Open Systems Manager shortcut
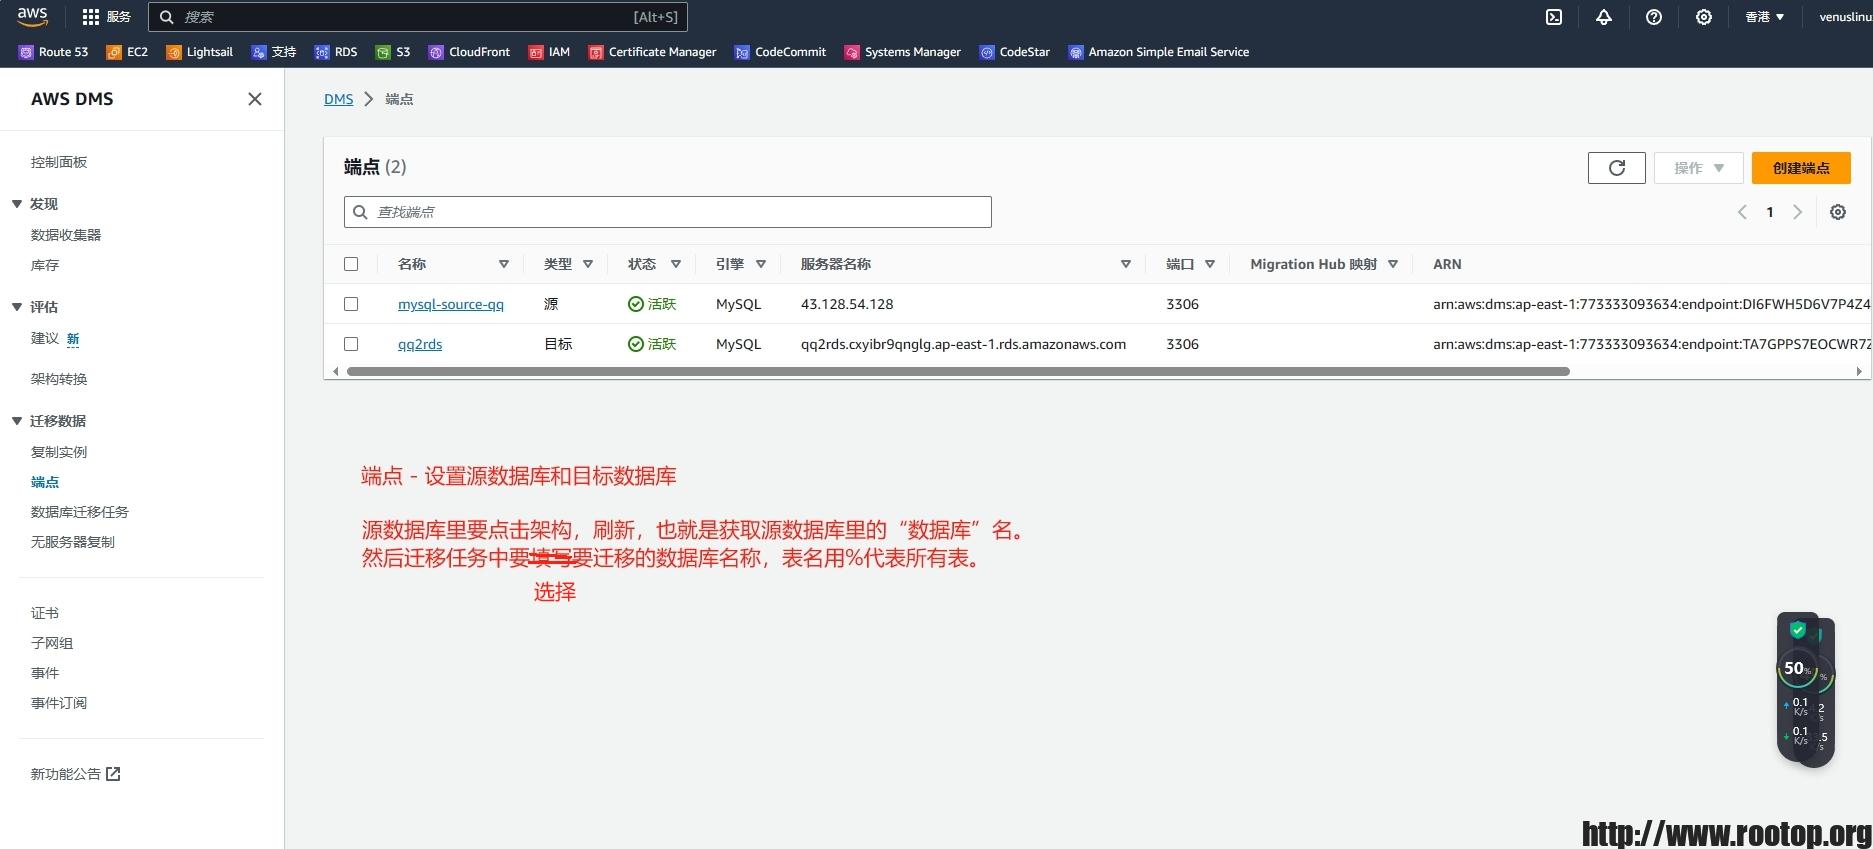This screenshot has height=849, width=1873. 903,52
